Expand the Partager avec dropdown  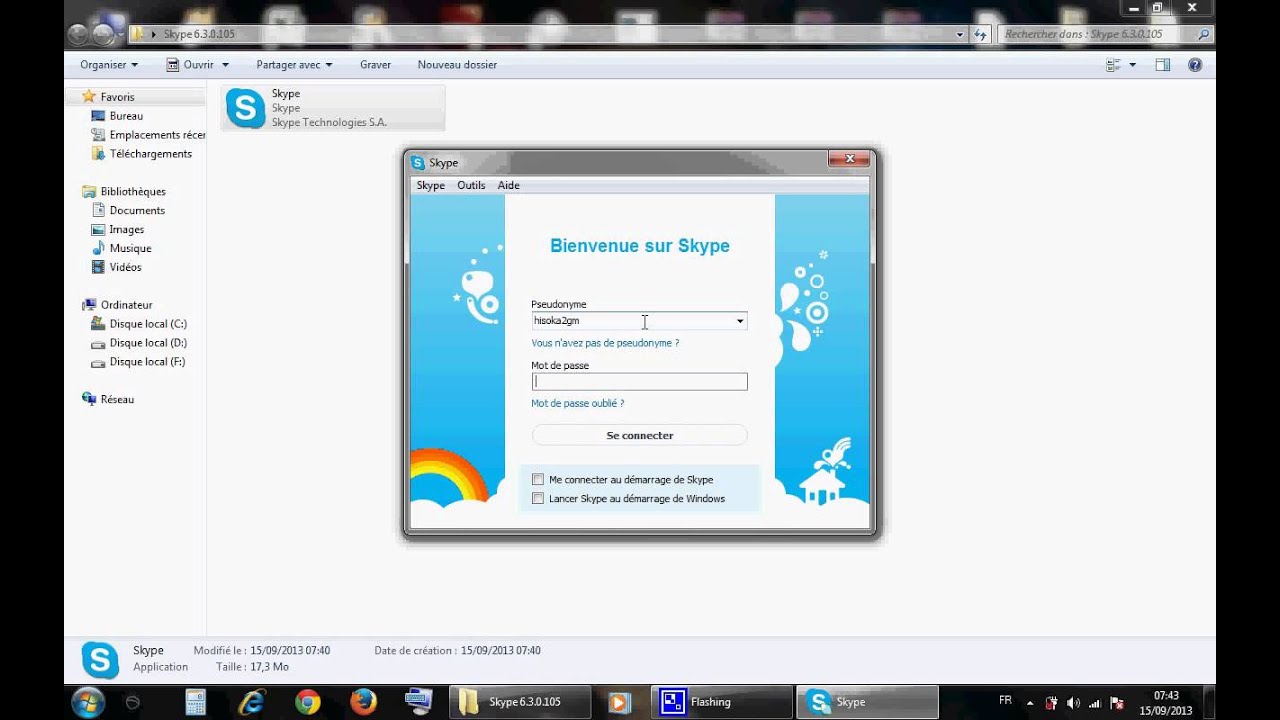pyautogui.click(x=294, y=65)
